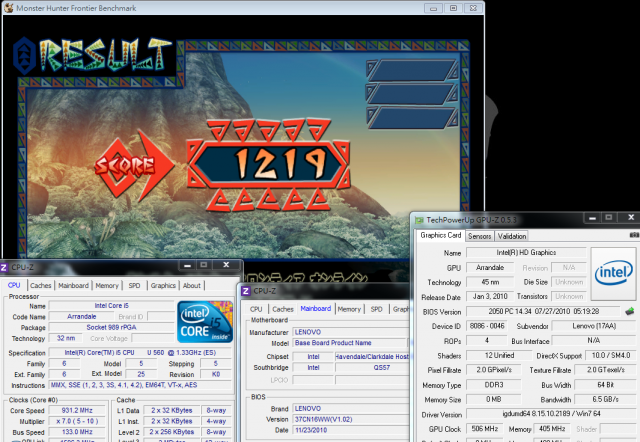Click the Specification field in CPU-Z
This screenshot has width=640, height=442.
[140, 353]
